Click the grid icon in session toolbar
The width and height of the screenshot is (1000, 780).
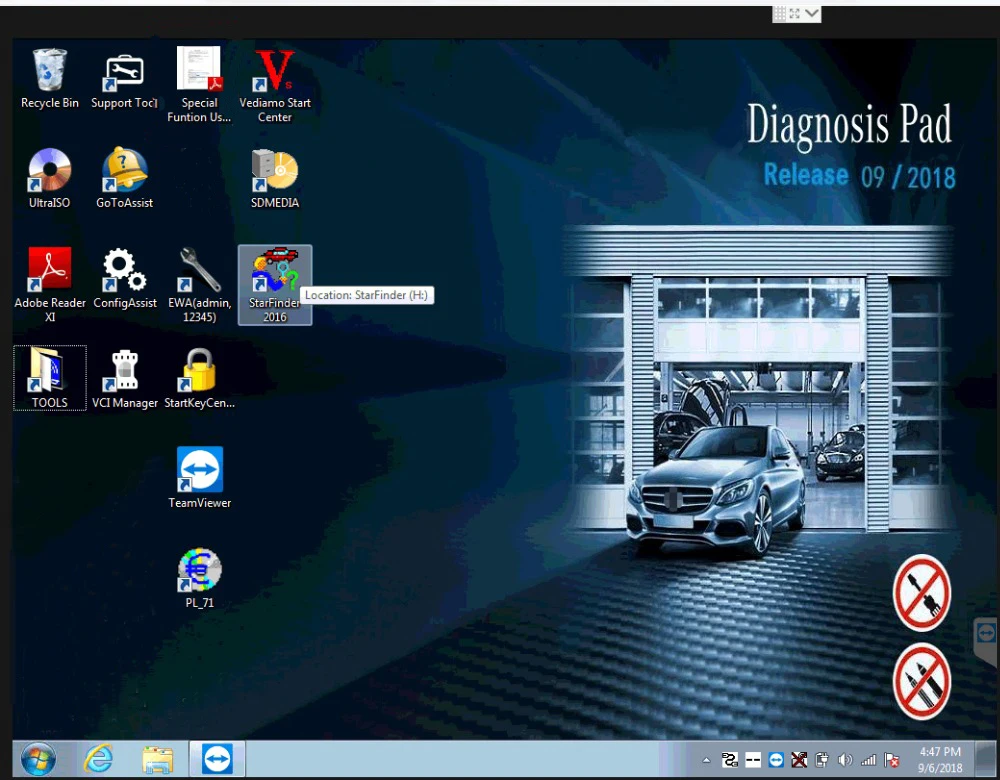tap(779, 13)
